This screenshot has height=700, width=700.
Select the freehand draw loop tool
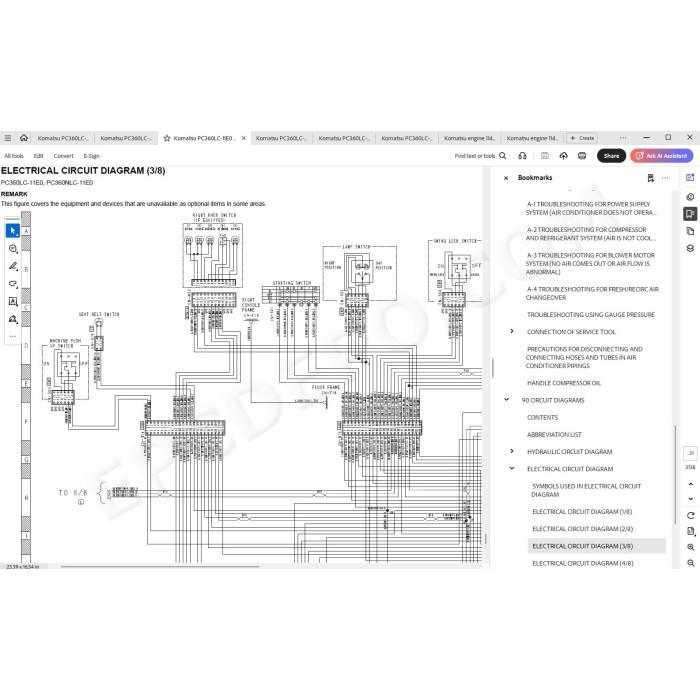[x=13, y=284]
